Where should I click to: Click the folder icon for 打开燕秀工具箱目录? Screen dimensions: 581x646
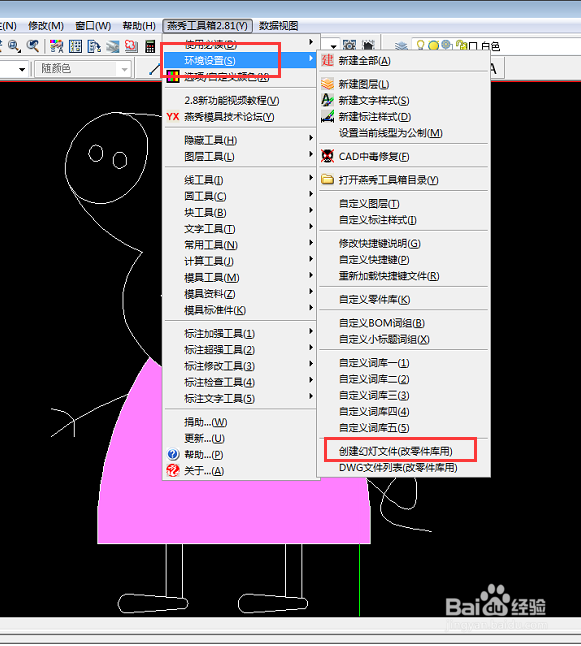coord(328,180)
